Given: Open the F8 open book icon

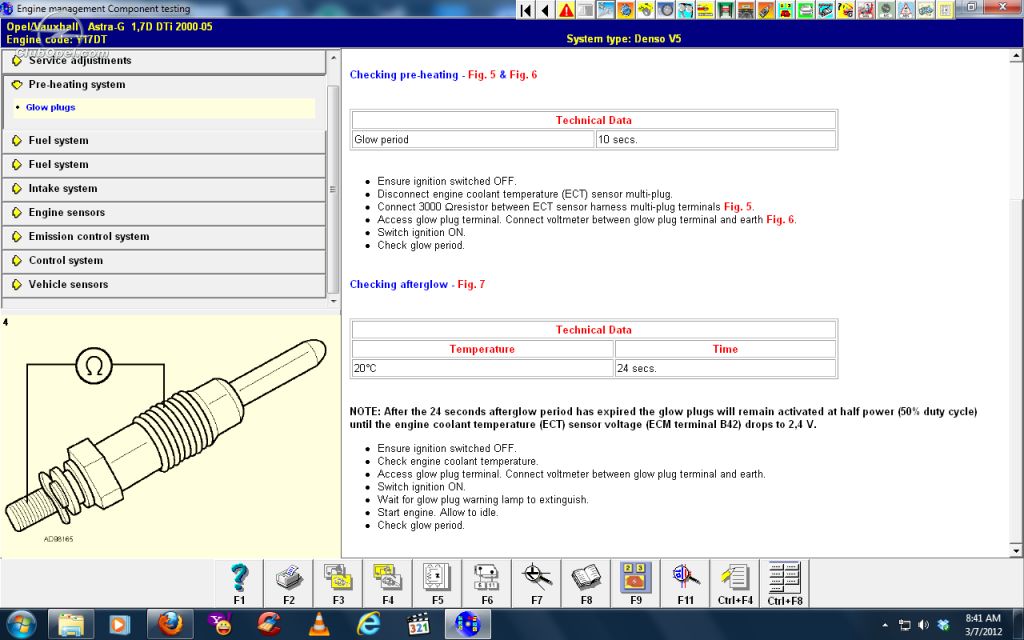Looking at the screenshot, I should [x=586, y=583].
